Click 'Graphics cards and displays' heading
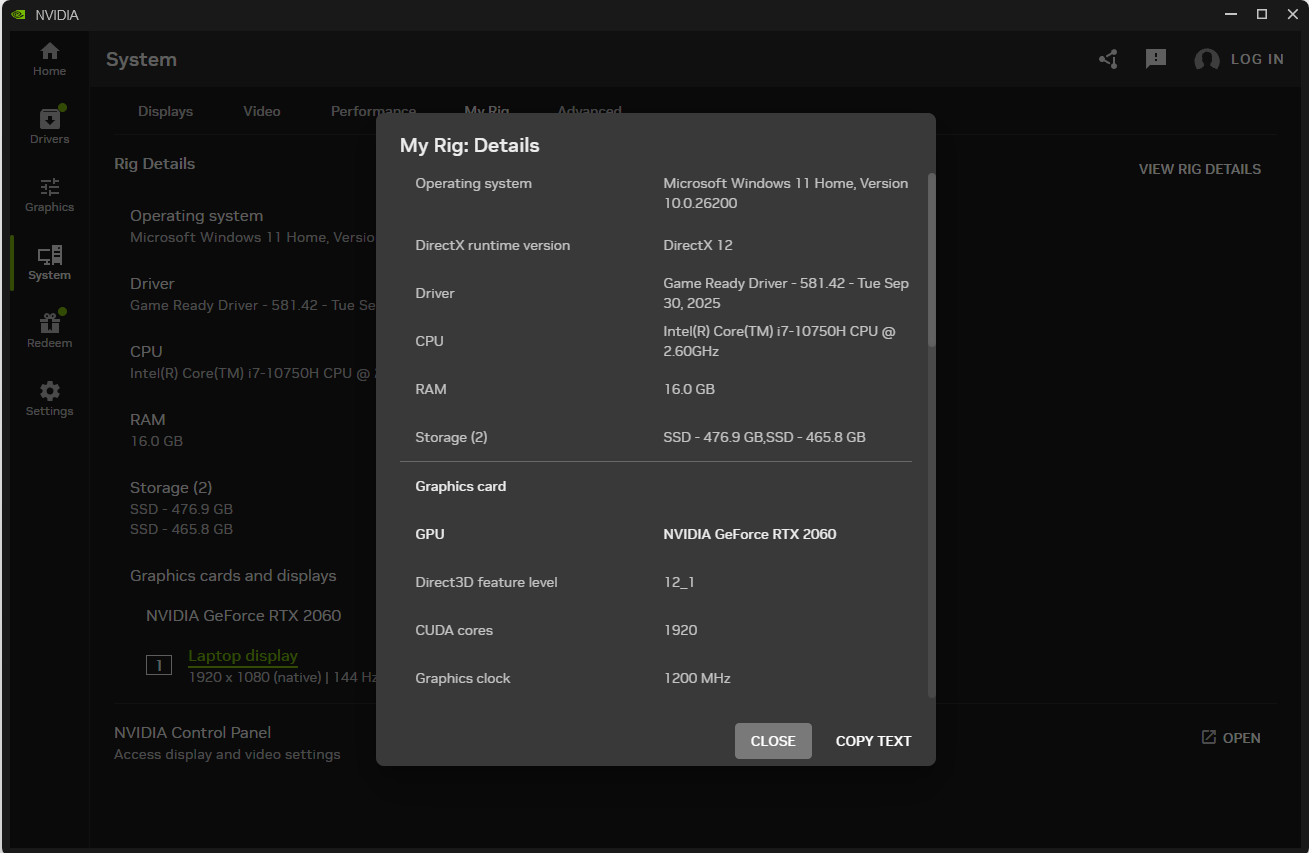 (233, 575)
